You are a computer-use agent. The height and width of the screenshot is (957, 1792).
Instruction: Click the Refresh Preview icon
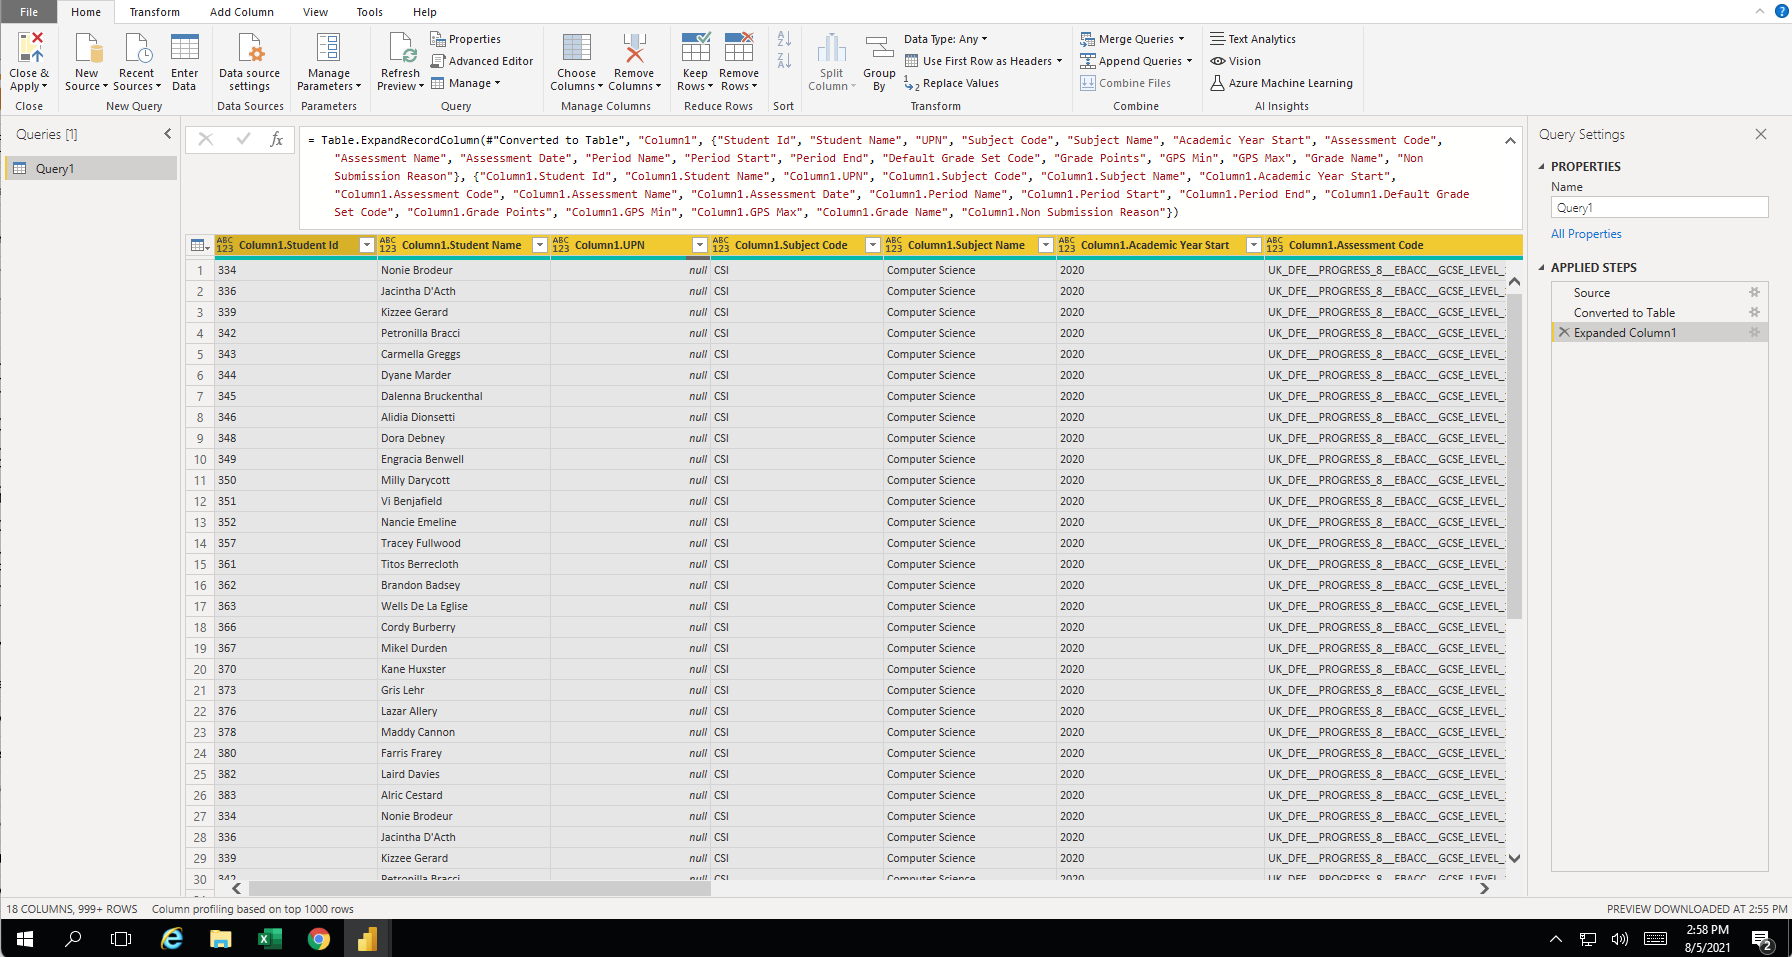[x=401, y=49]
